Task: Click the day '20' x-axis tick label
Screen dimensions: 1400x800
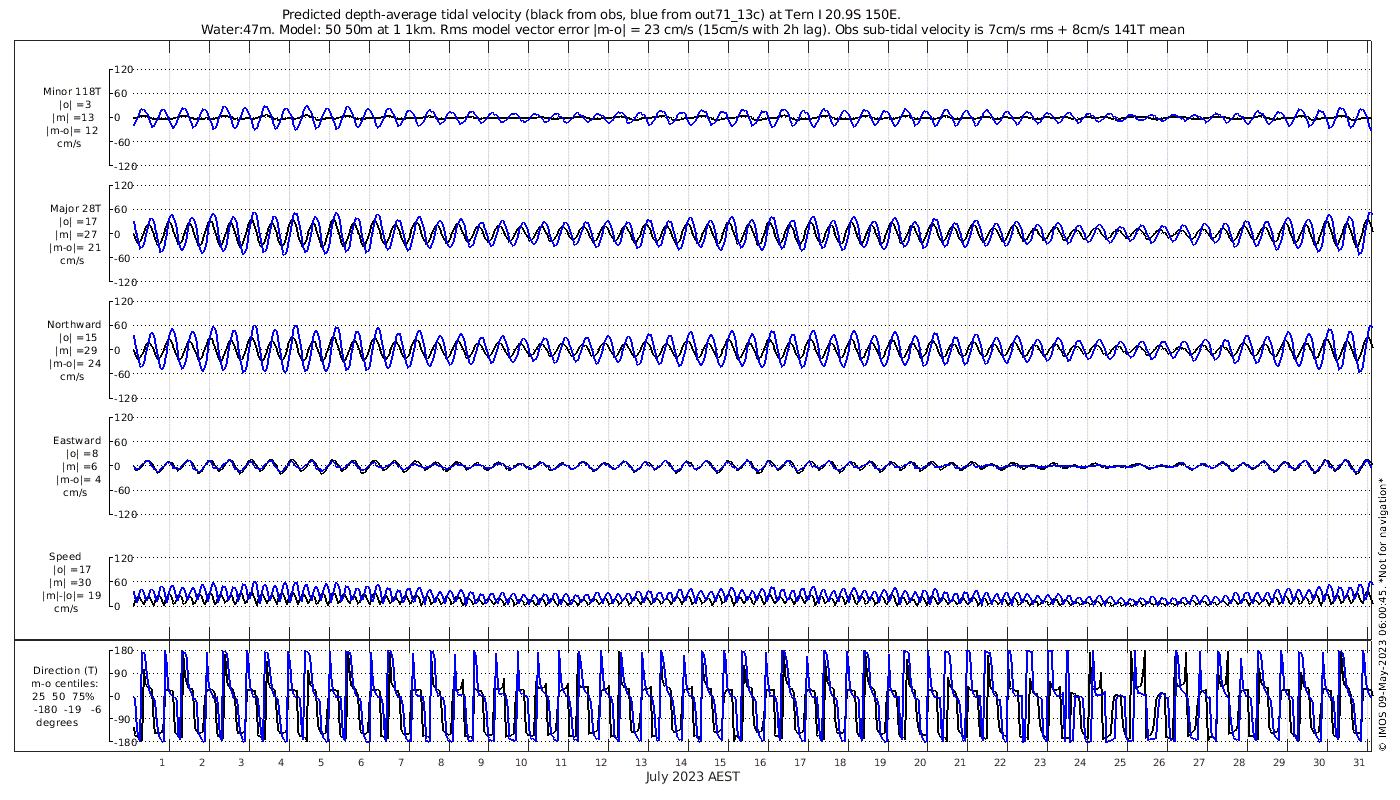Action: click(x=919, y=761)
